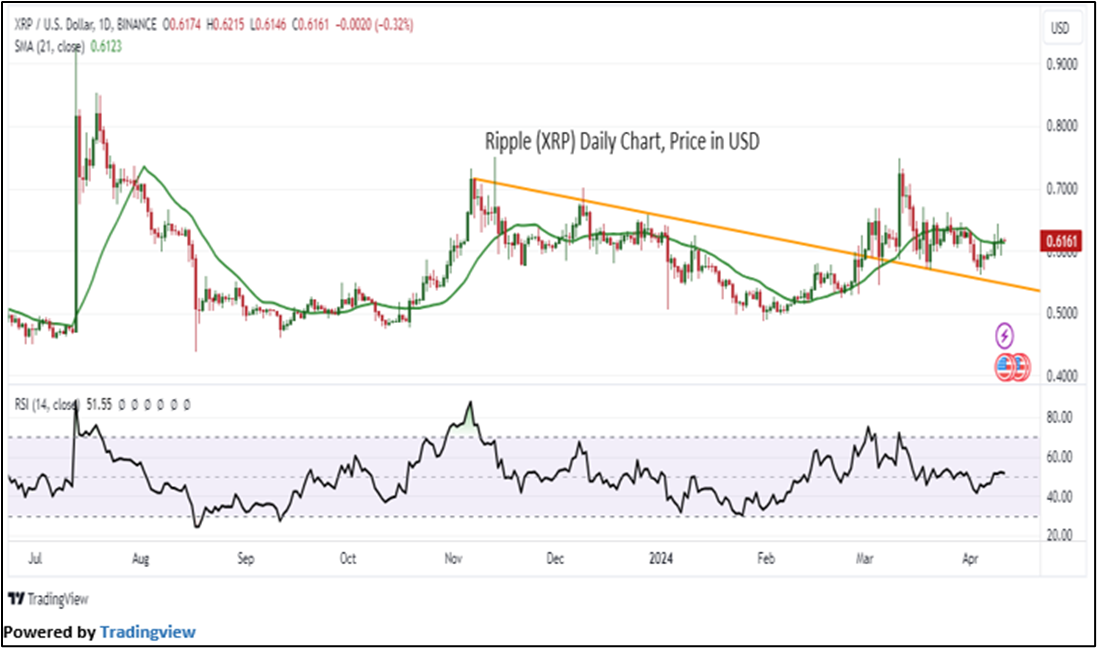Click the RSI value 51.55
Image resolution: width=1097 pixels, height=648 pixels.
pyautogui.click(x=98, y=404)
